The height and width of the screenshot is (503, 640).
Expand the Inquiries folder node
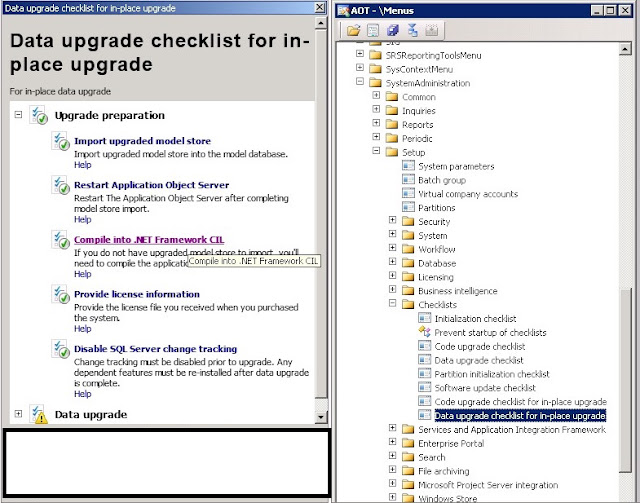pyautogui.click(x=376, y=109)
